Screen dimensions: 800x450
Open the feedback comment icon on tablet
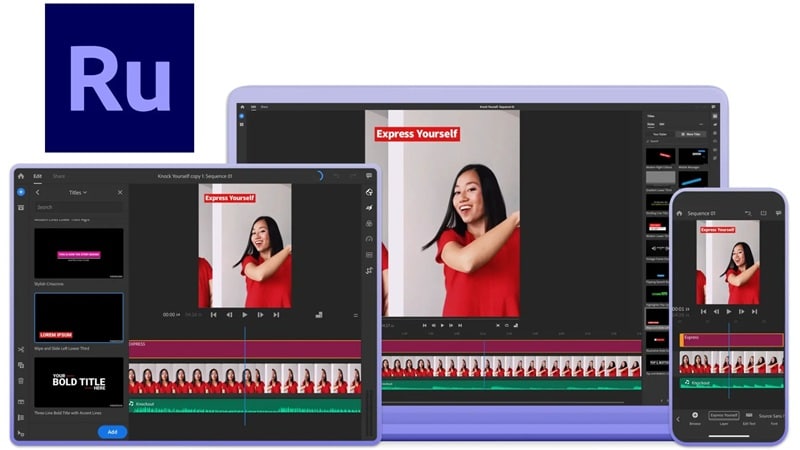(369, 176)
